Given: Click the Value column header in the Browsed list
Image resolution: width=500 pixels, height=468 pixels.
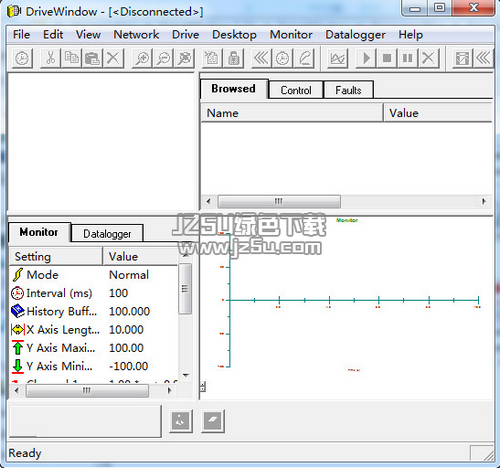Looking at the screenshot, I should 438,113.
